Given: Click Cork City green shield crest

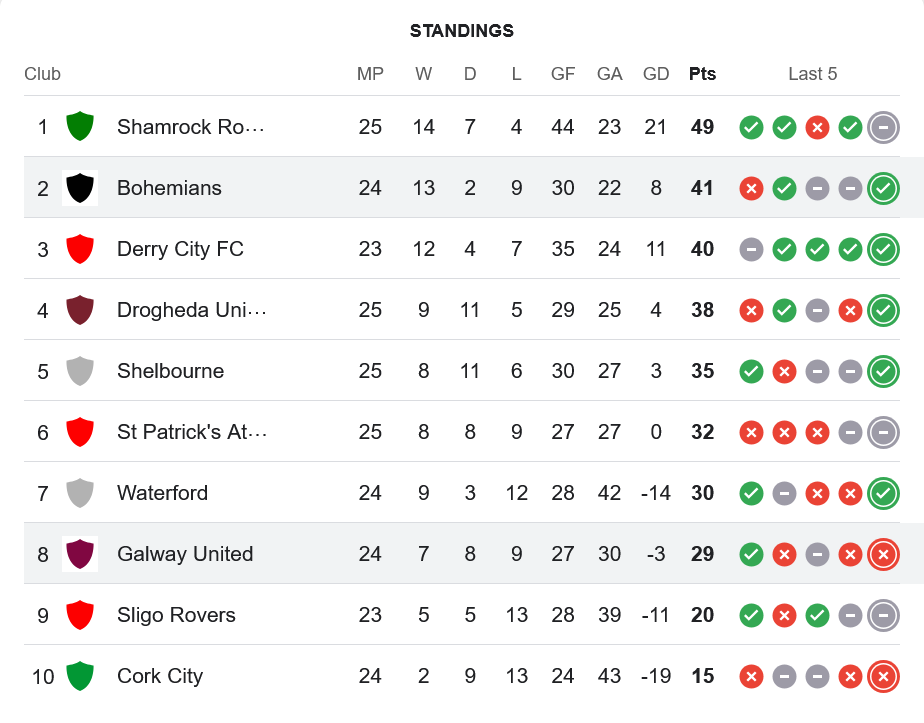Looking at the screenshot, I should pos(80,676).
